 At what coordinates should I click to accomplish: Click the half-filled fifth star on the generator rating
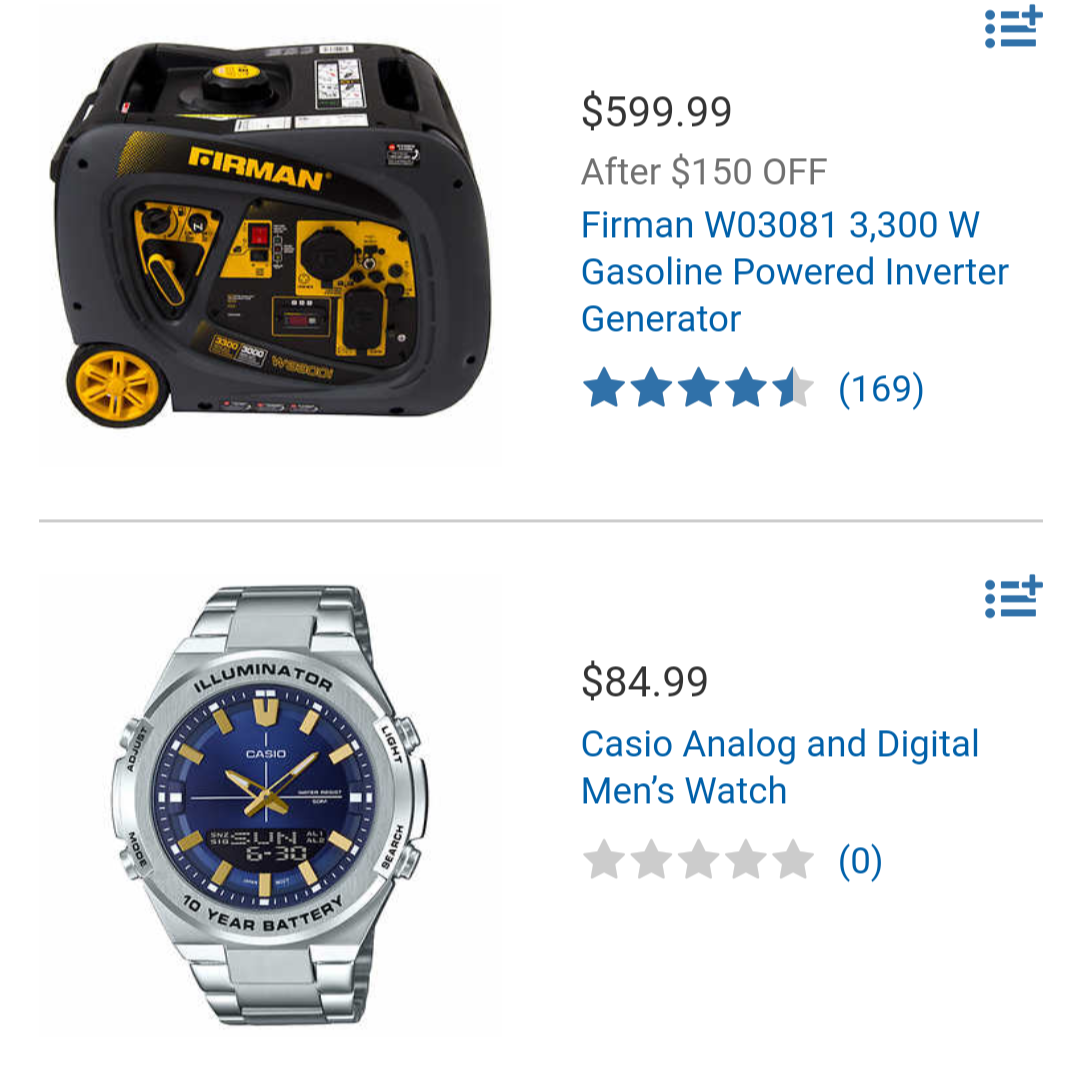coord(793,388)
